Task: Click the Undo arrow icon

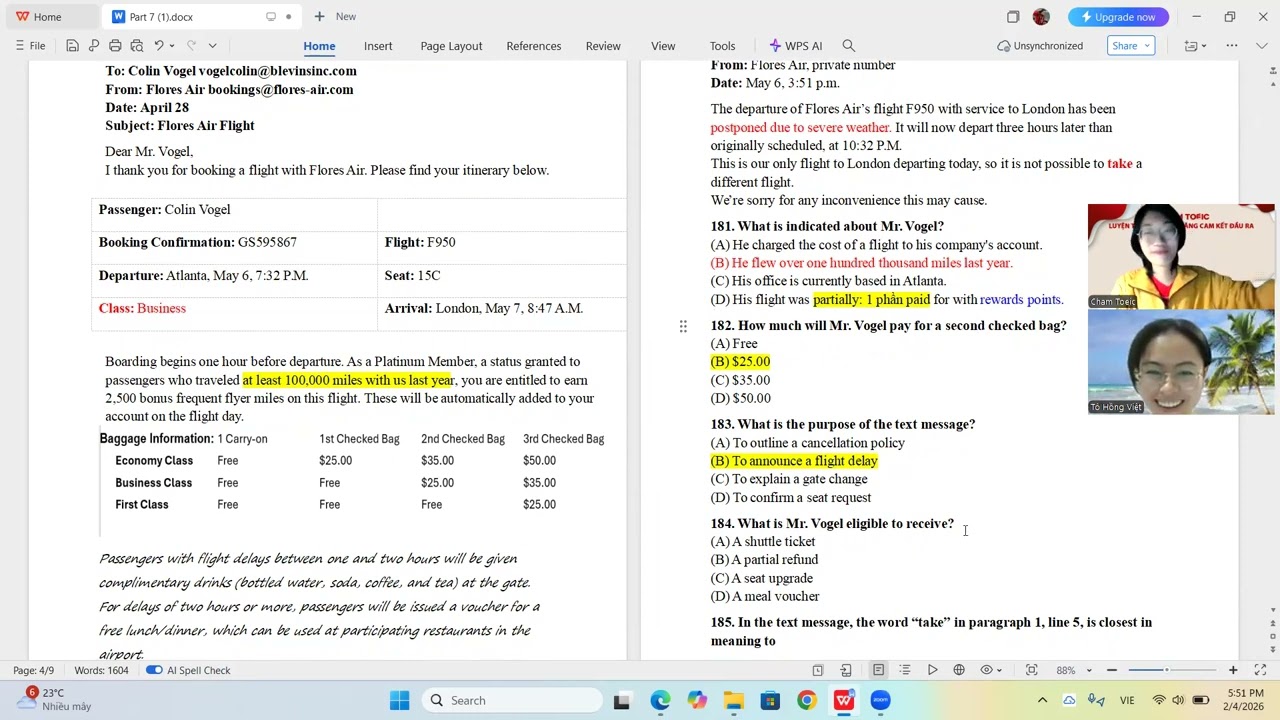Action: click(x=158, y=46)
